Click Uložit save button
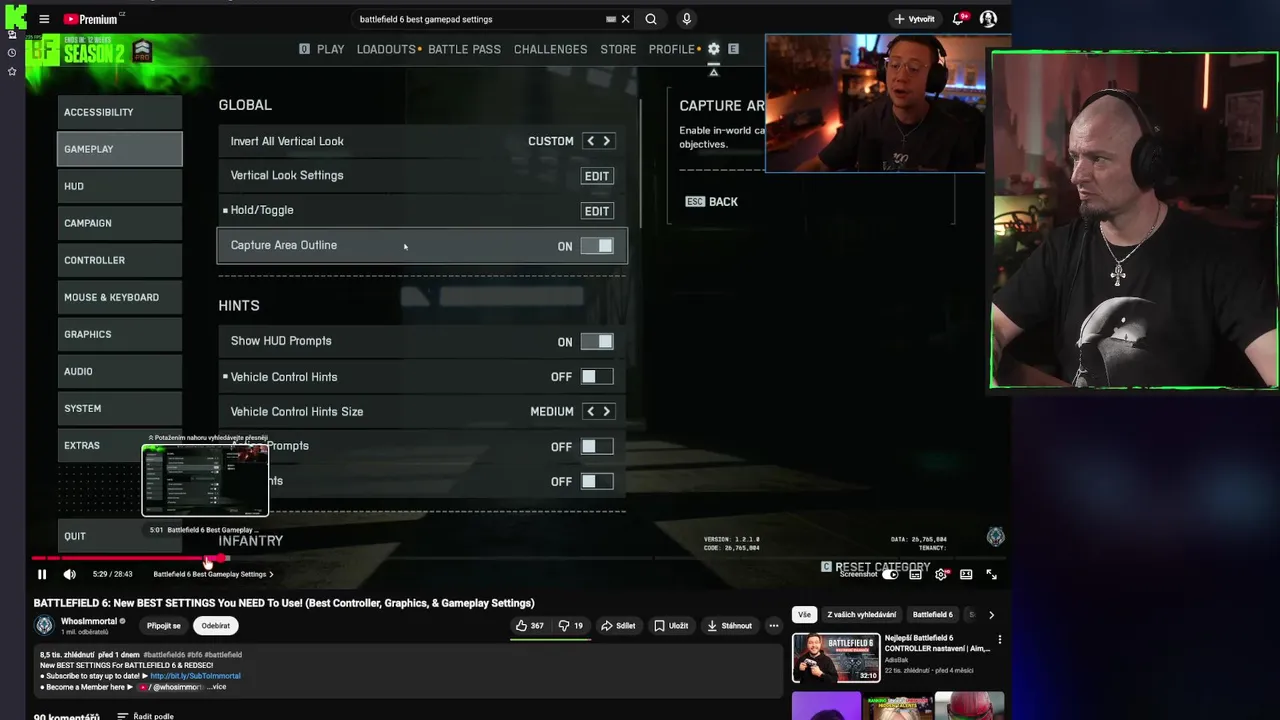The image size is (1280, 720). pyautogui.click(x=671, y=626)
